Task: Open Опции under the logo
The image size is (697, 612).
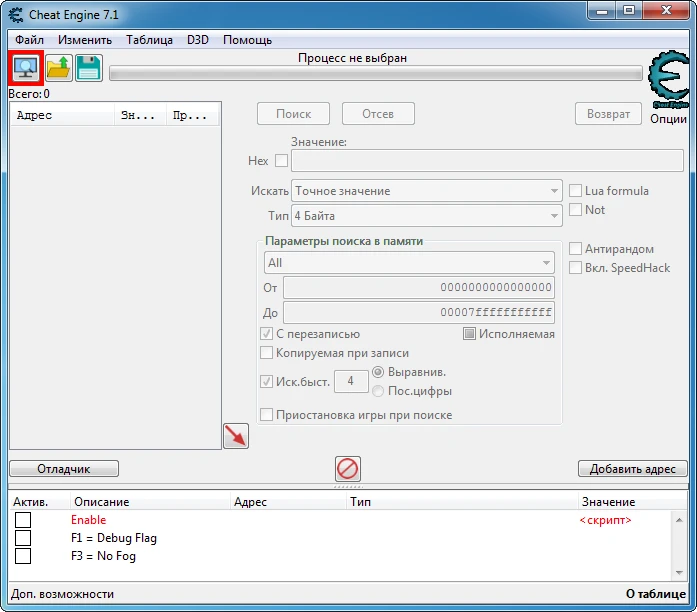Action: coord(669,119)
